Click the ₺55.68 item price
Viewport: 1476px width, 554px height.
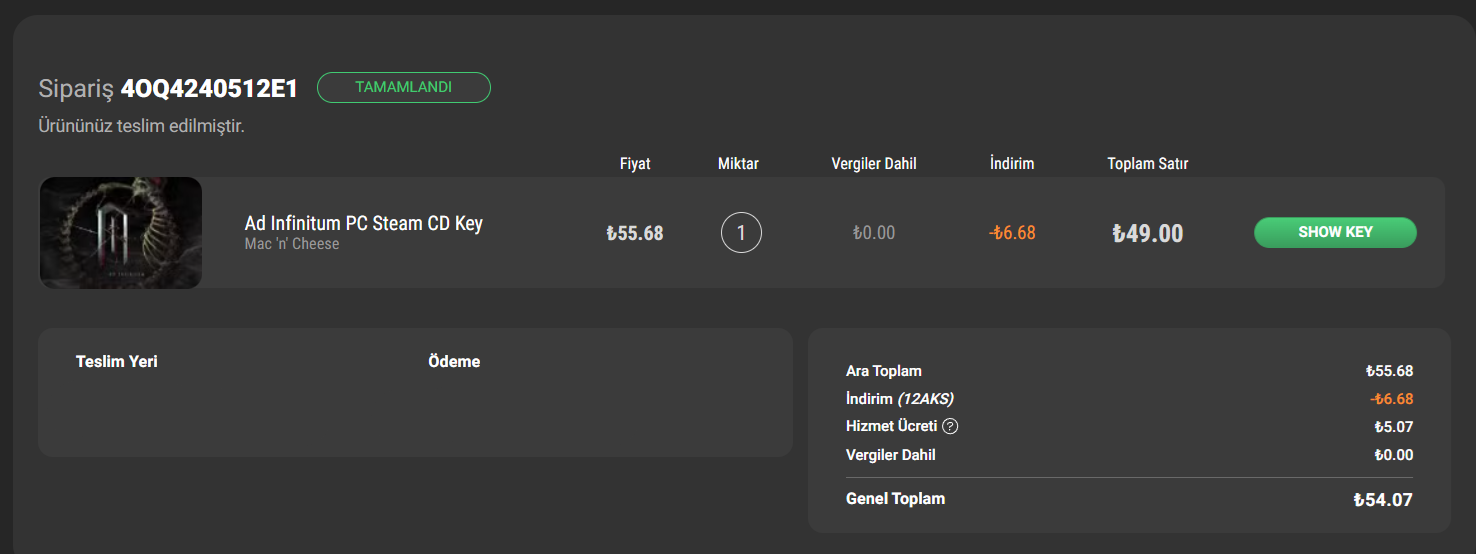tap(635, 233)
